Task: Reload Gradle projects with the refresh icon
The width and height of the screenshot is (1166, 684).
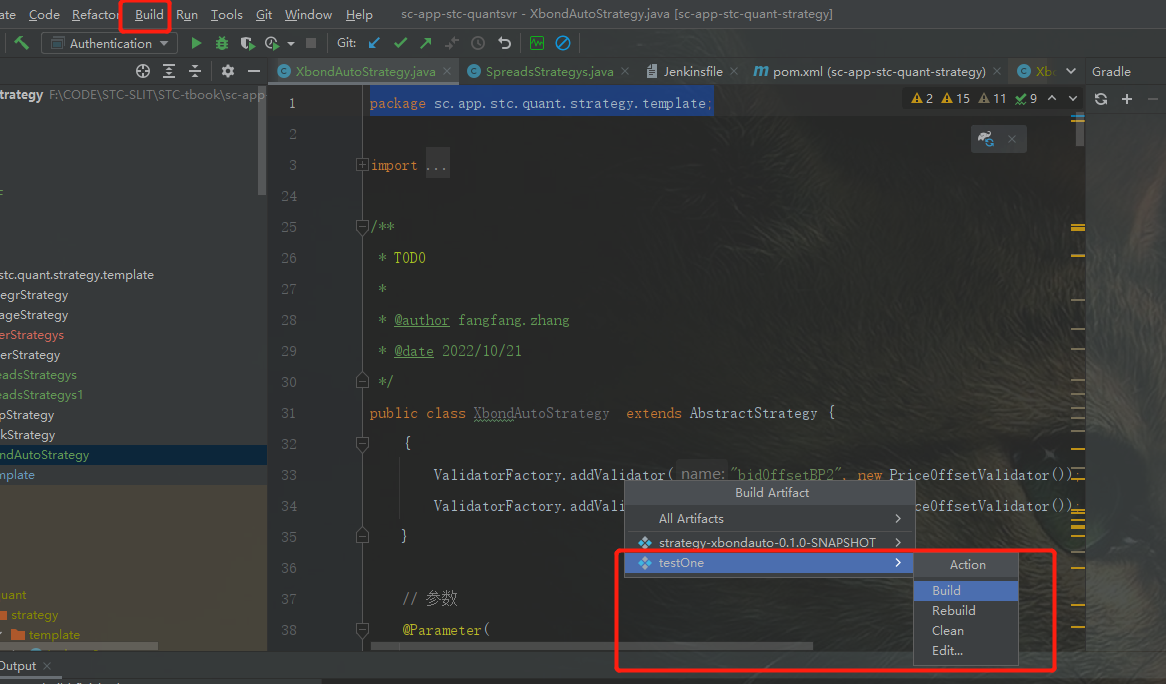Action: coord(1101,99)
